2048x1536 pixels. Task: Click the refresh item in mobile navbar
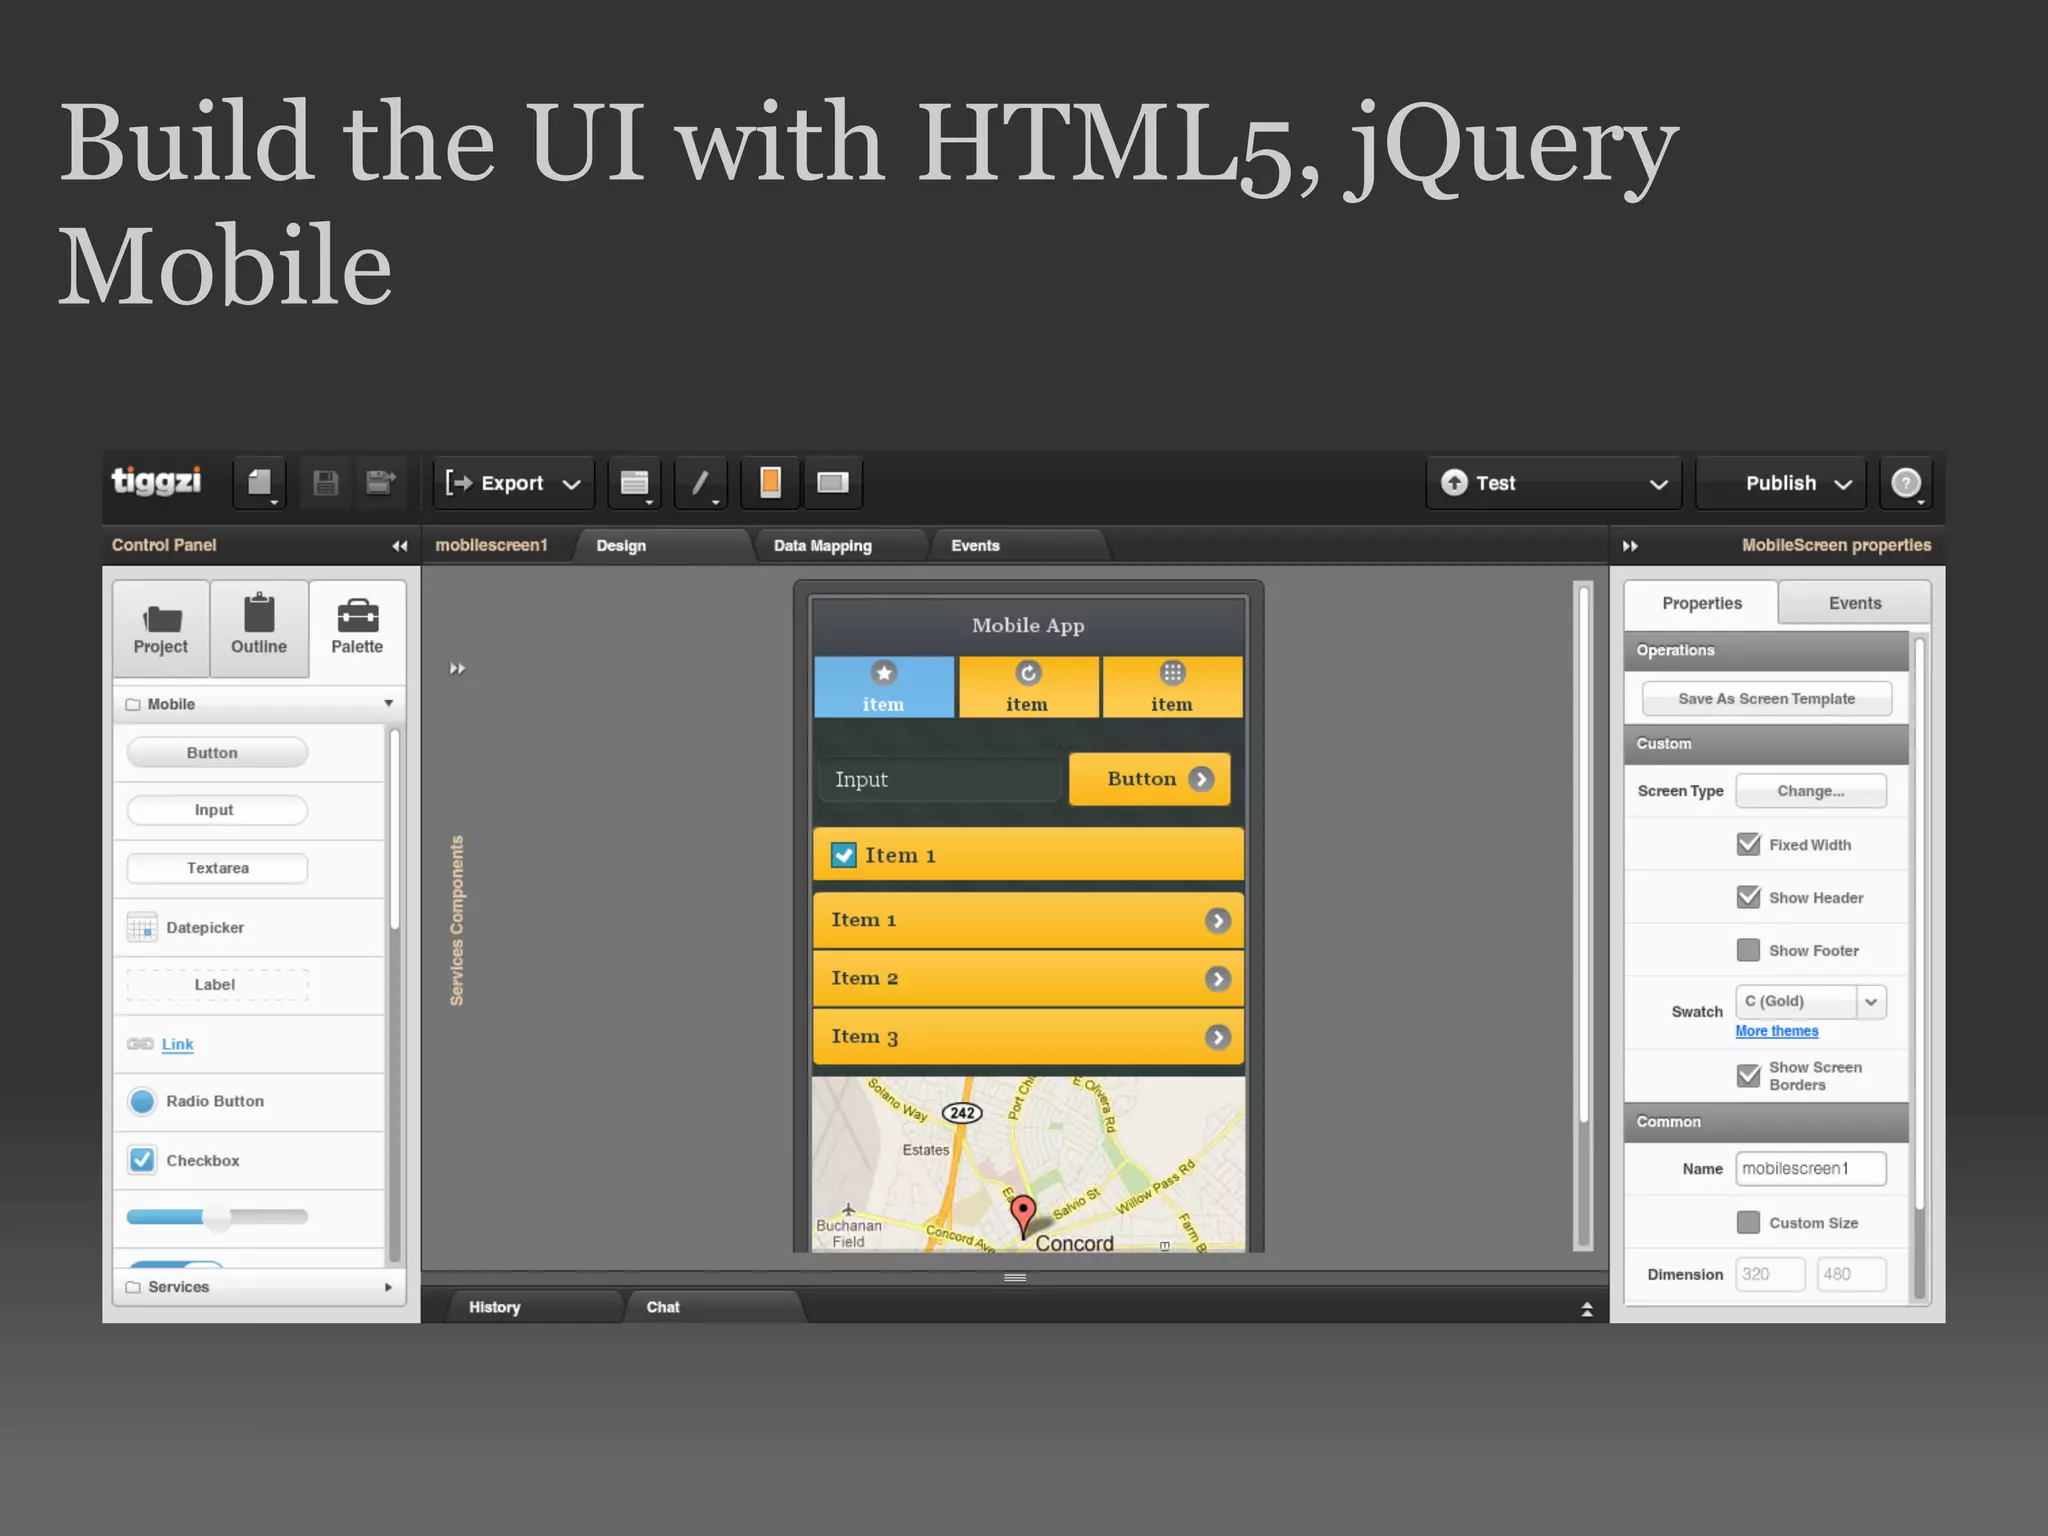(x=1028, y=687)
